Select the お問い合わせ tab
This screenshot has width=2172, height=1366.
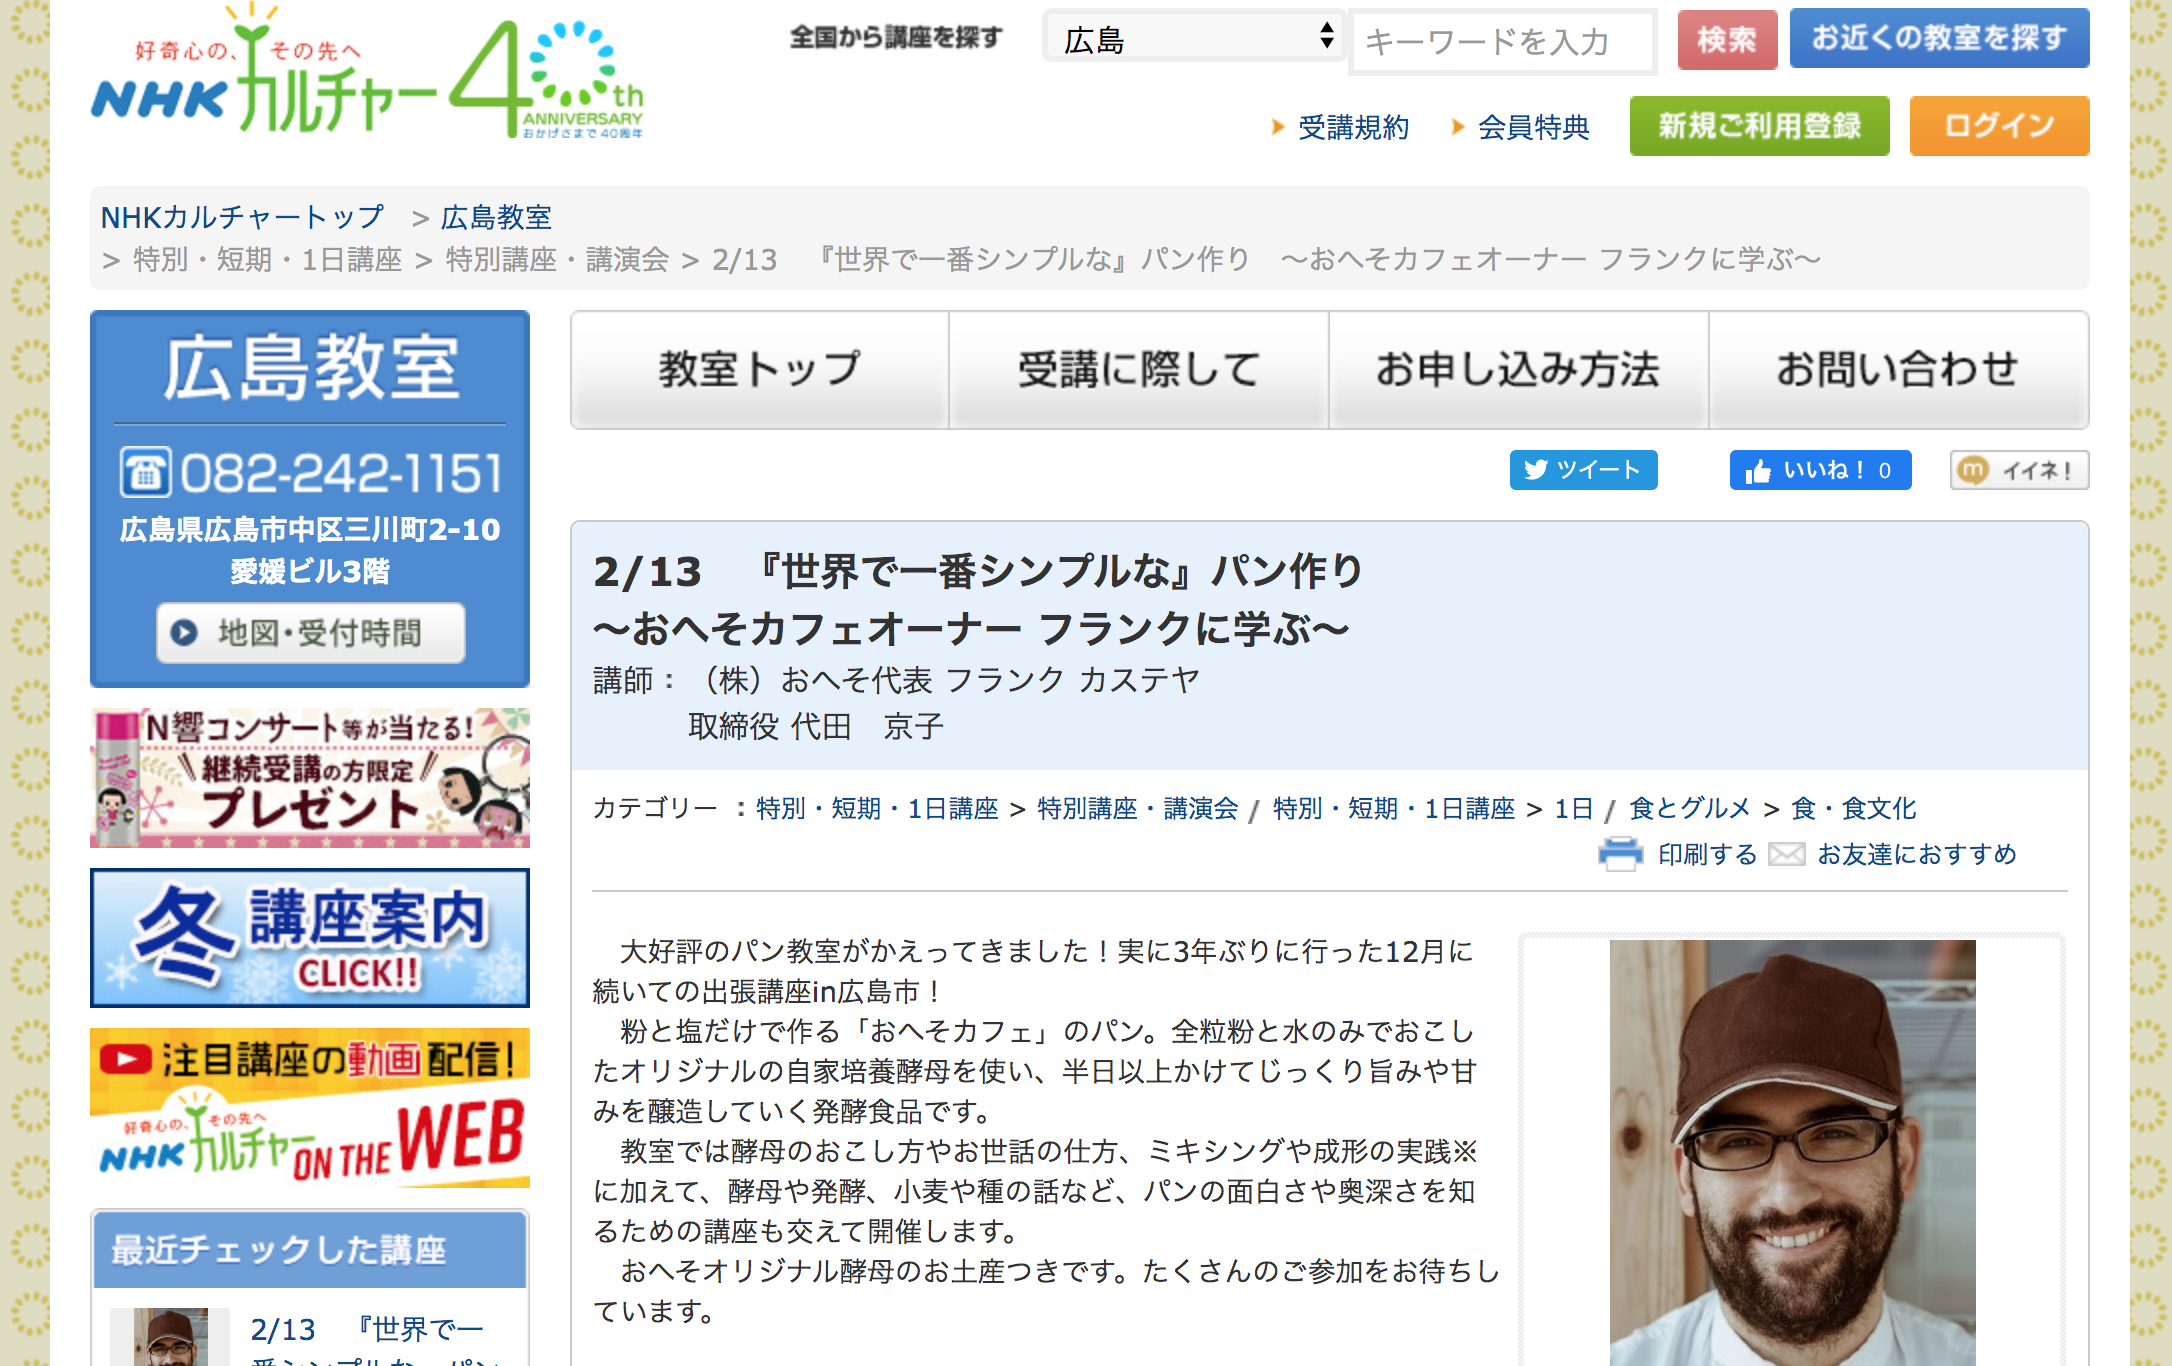pyautogui.click(x=1898, y=370)
